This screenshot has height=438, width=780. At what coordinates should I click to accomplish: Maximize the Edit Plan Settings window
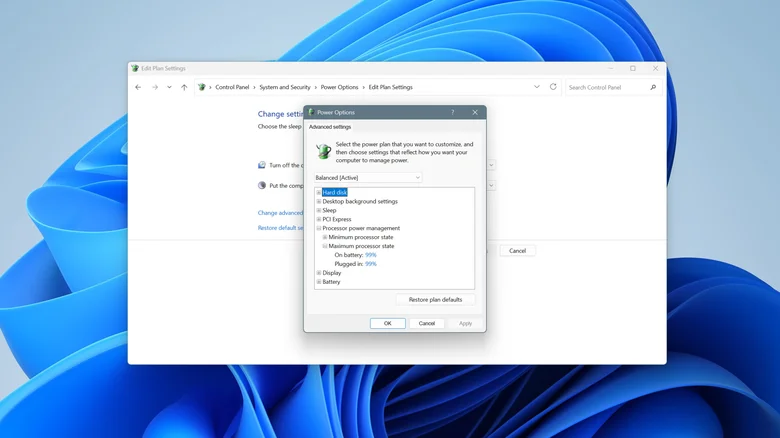633,69
